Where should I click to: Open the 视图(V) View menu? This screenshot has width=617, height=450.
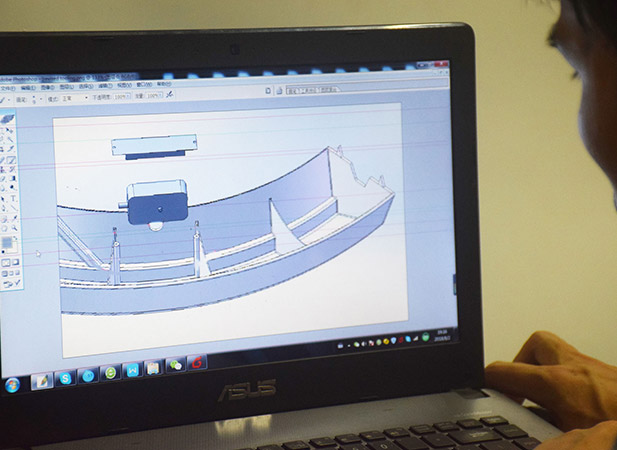[125, 86]
